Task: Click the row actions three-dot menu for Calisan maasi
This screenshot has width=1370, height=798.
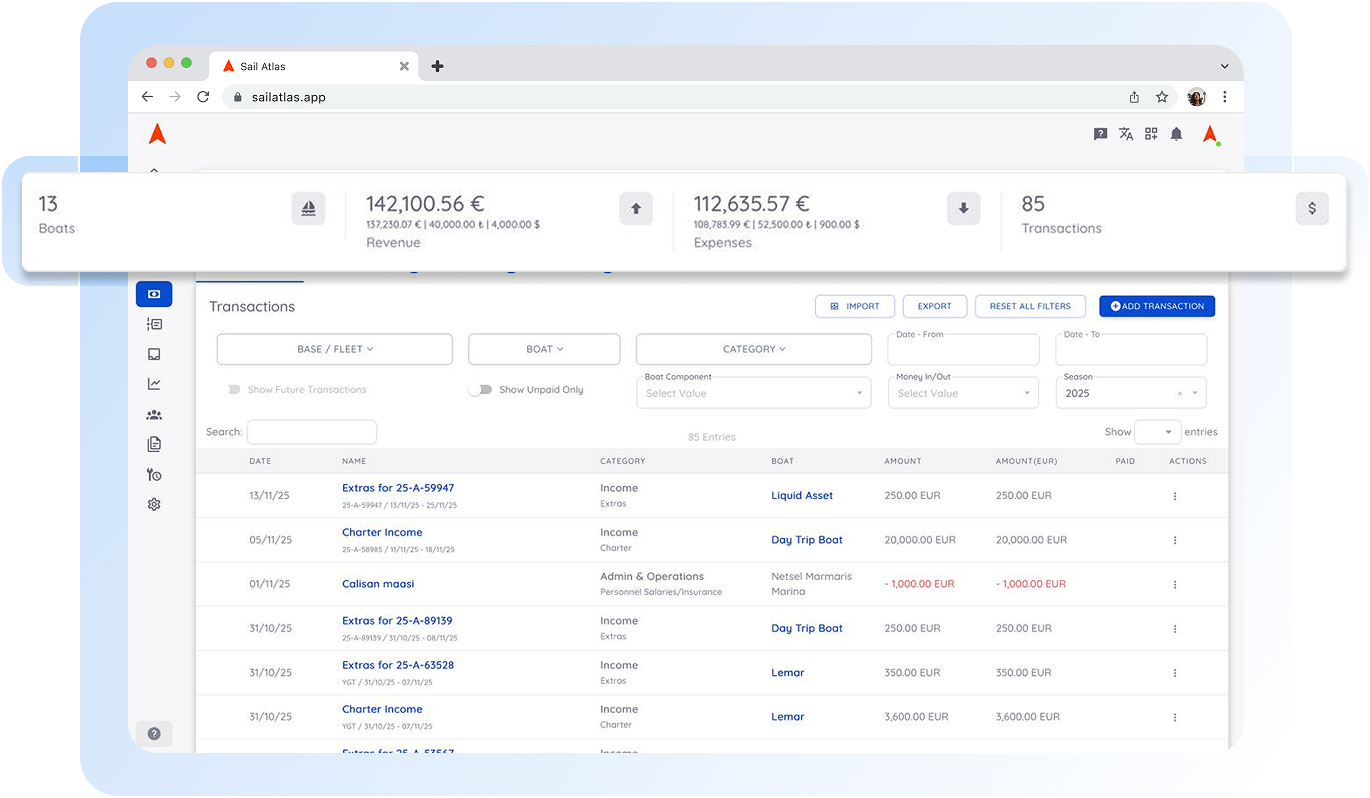Action: [x=1174, y=584]
